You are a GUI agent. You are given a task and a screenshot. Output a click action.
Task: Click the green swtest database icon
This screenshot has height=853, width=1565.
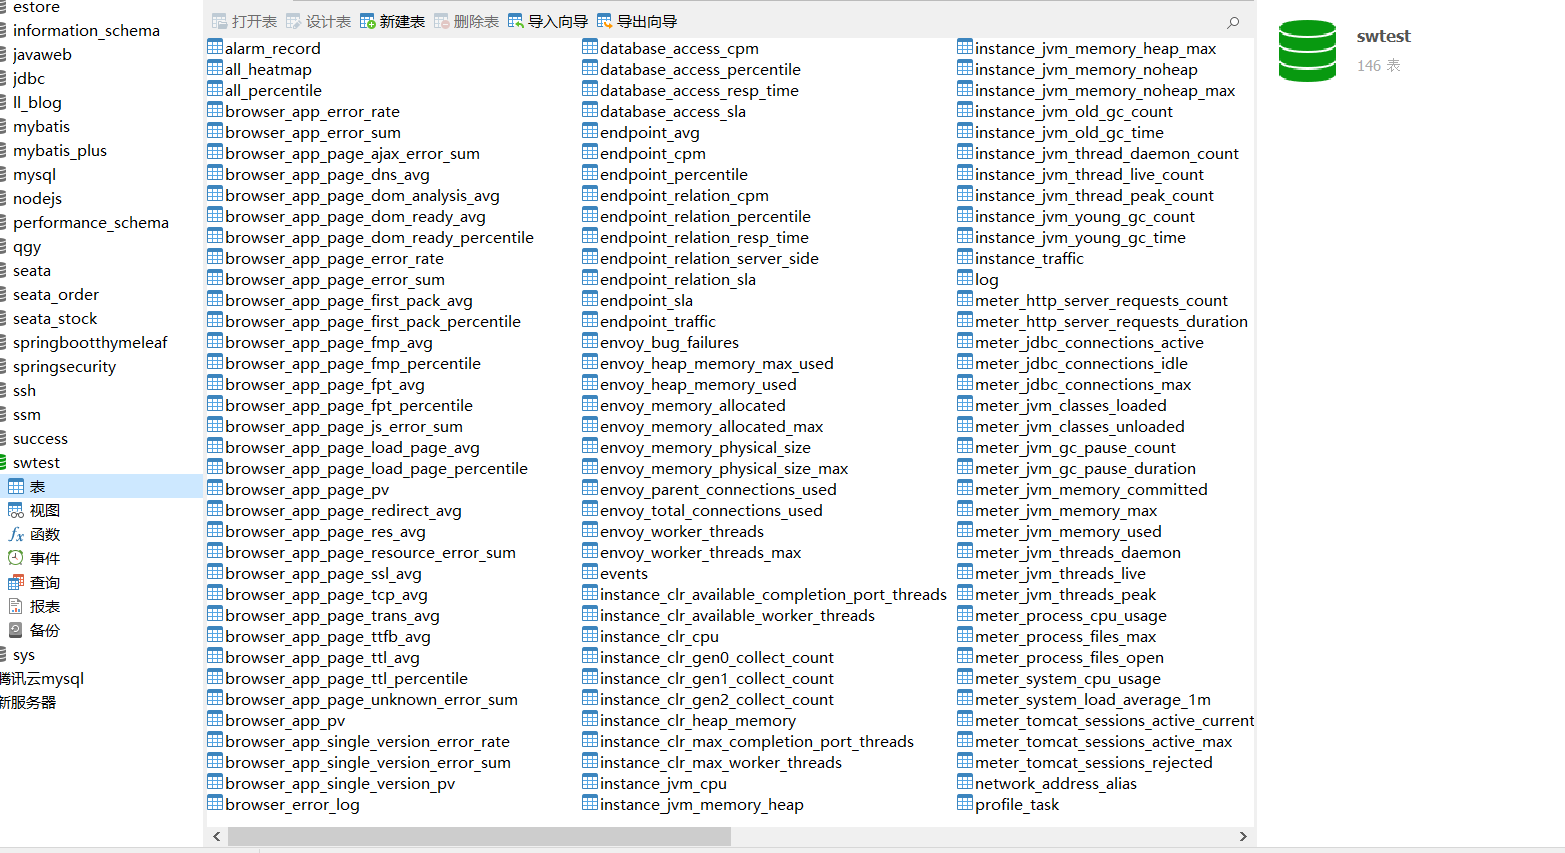click(x=1307, y=51)
